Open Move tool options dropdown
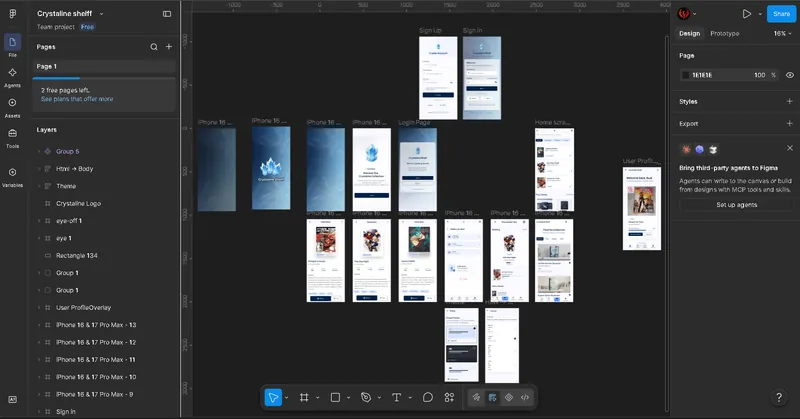Viewport: 800px width, 419px height. (x=287, y=398)
